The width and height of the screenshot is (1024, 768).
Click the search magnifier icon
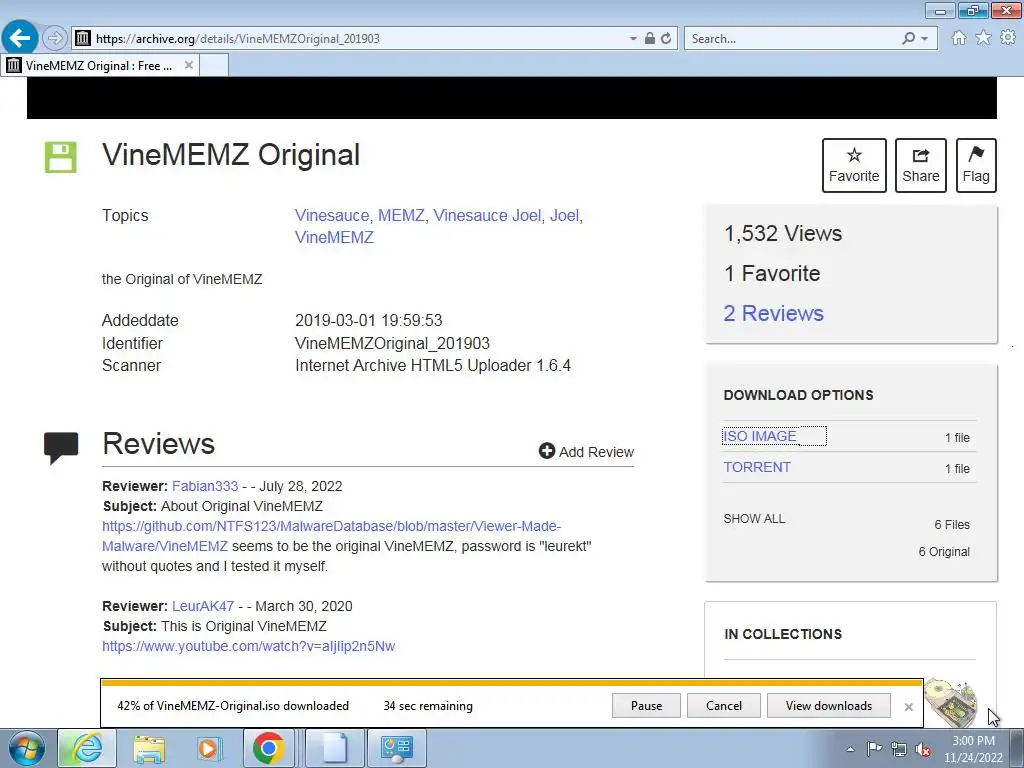[x=908, y=39]
